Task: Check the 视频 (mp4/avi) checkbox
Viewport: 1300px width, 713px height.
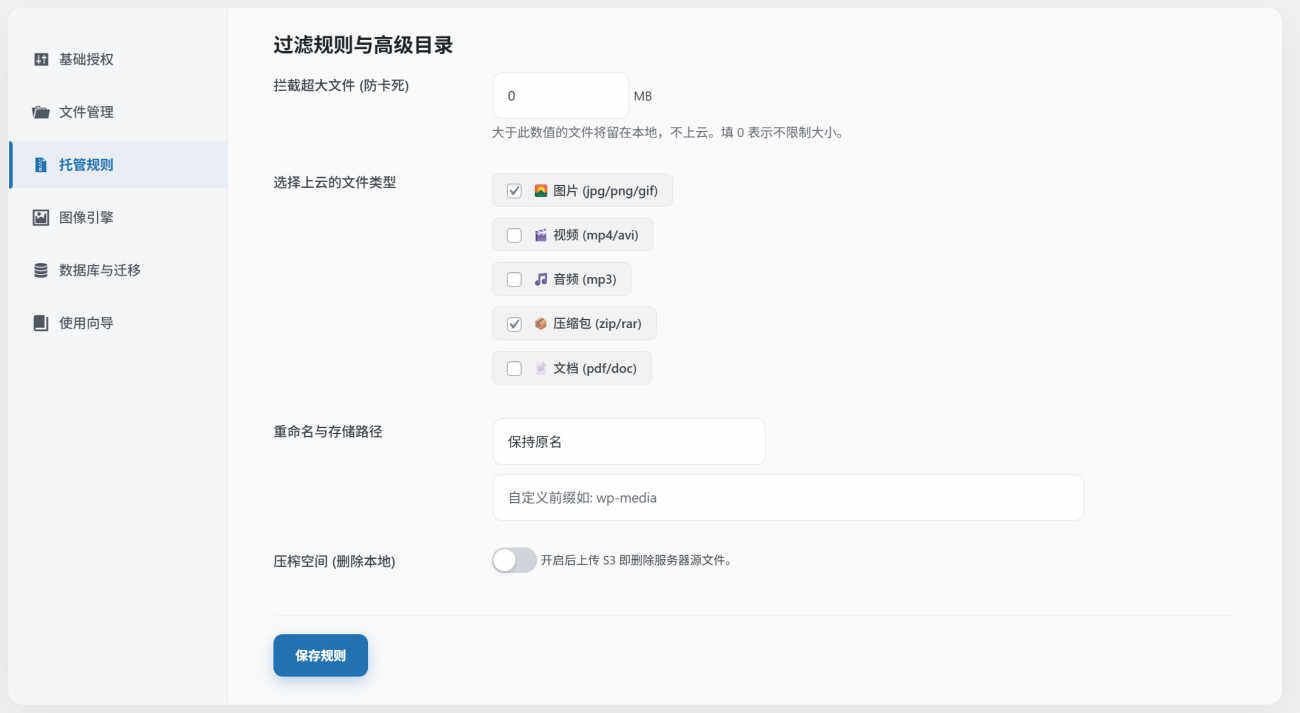Action: coord(514,235)
